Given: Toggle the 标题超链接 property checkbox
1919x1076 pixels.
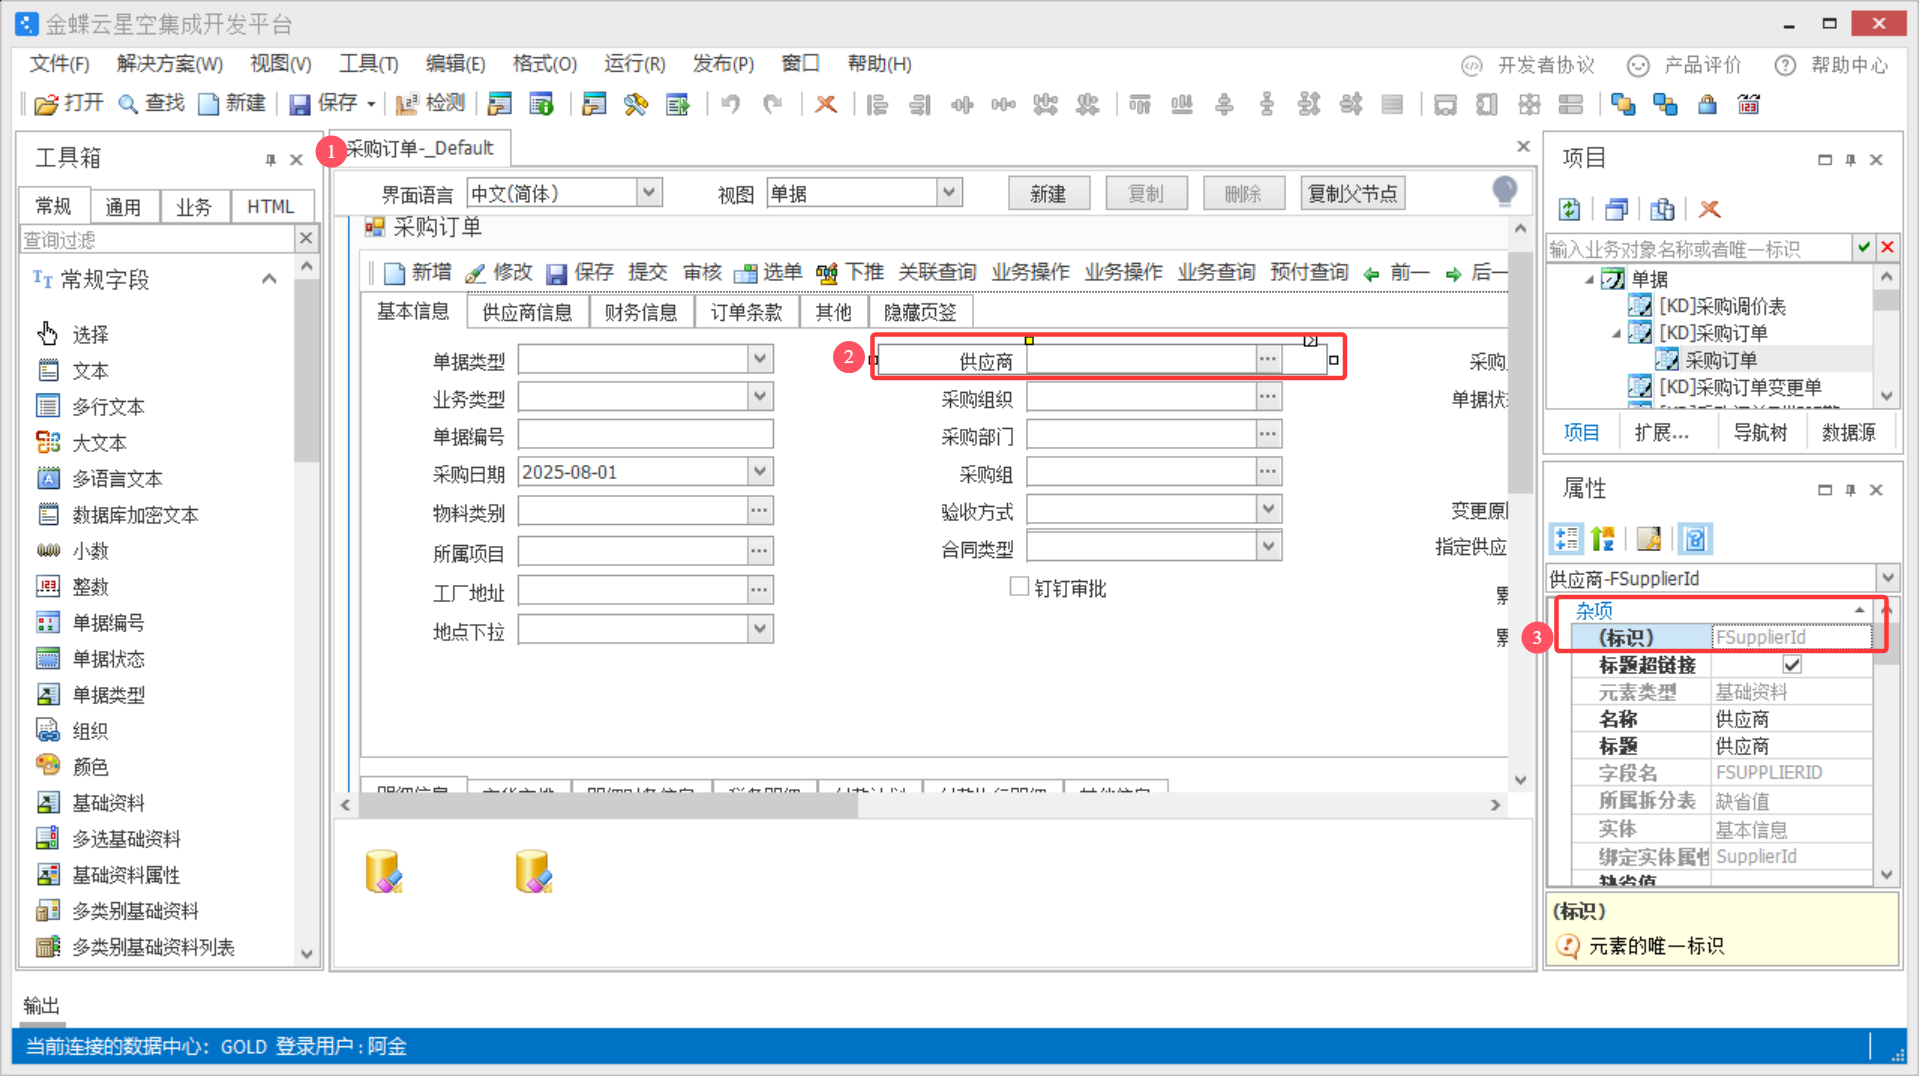Looking at the screenshot, I should tap(1791, 665).
